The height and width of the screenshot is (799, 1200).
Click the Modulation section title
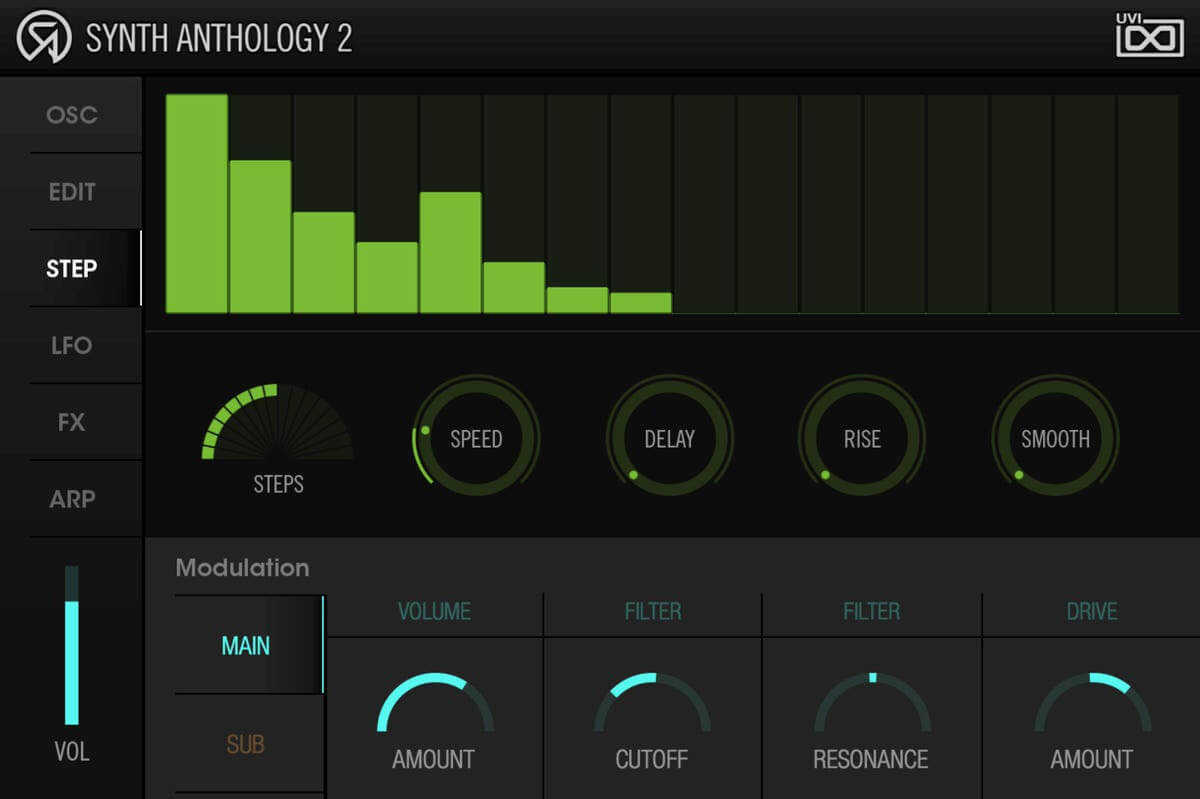click(242, 568)
